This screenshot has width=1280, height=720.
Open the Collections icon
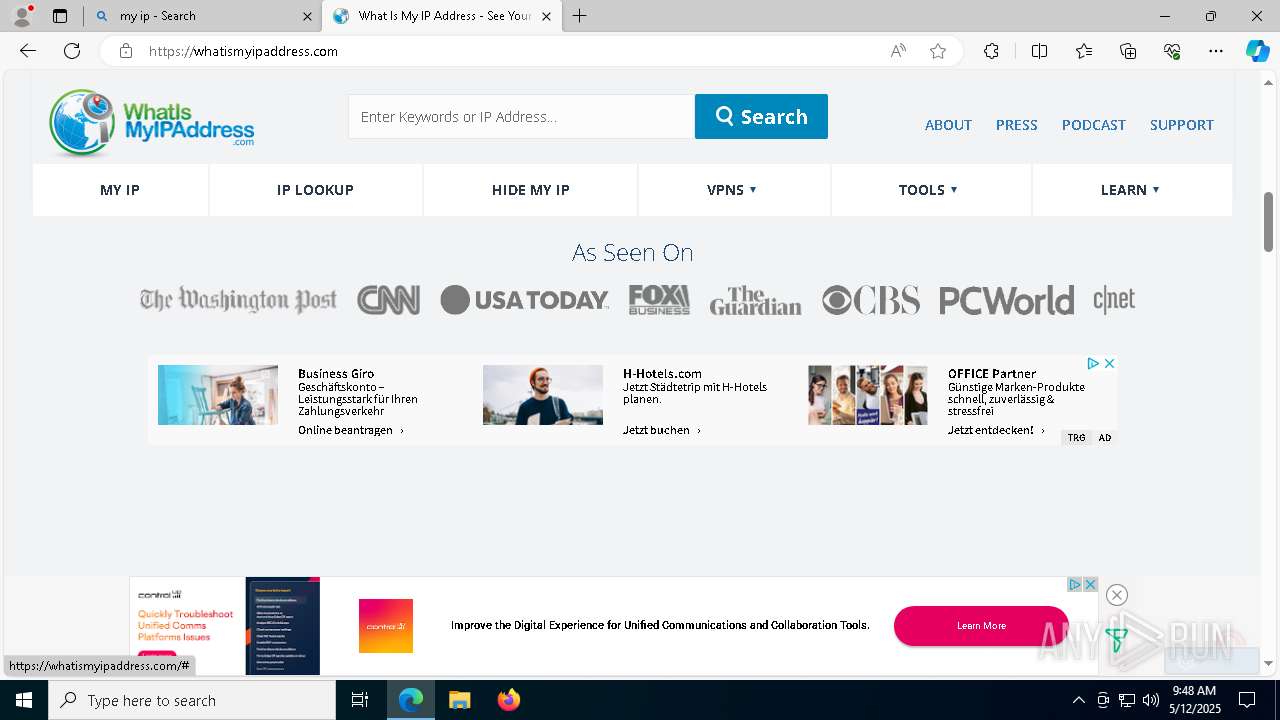pyautogui.click(x=1128, y=51)
